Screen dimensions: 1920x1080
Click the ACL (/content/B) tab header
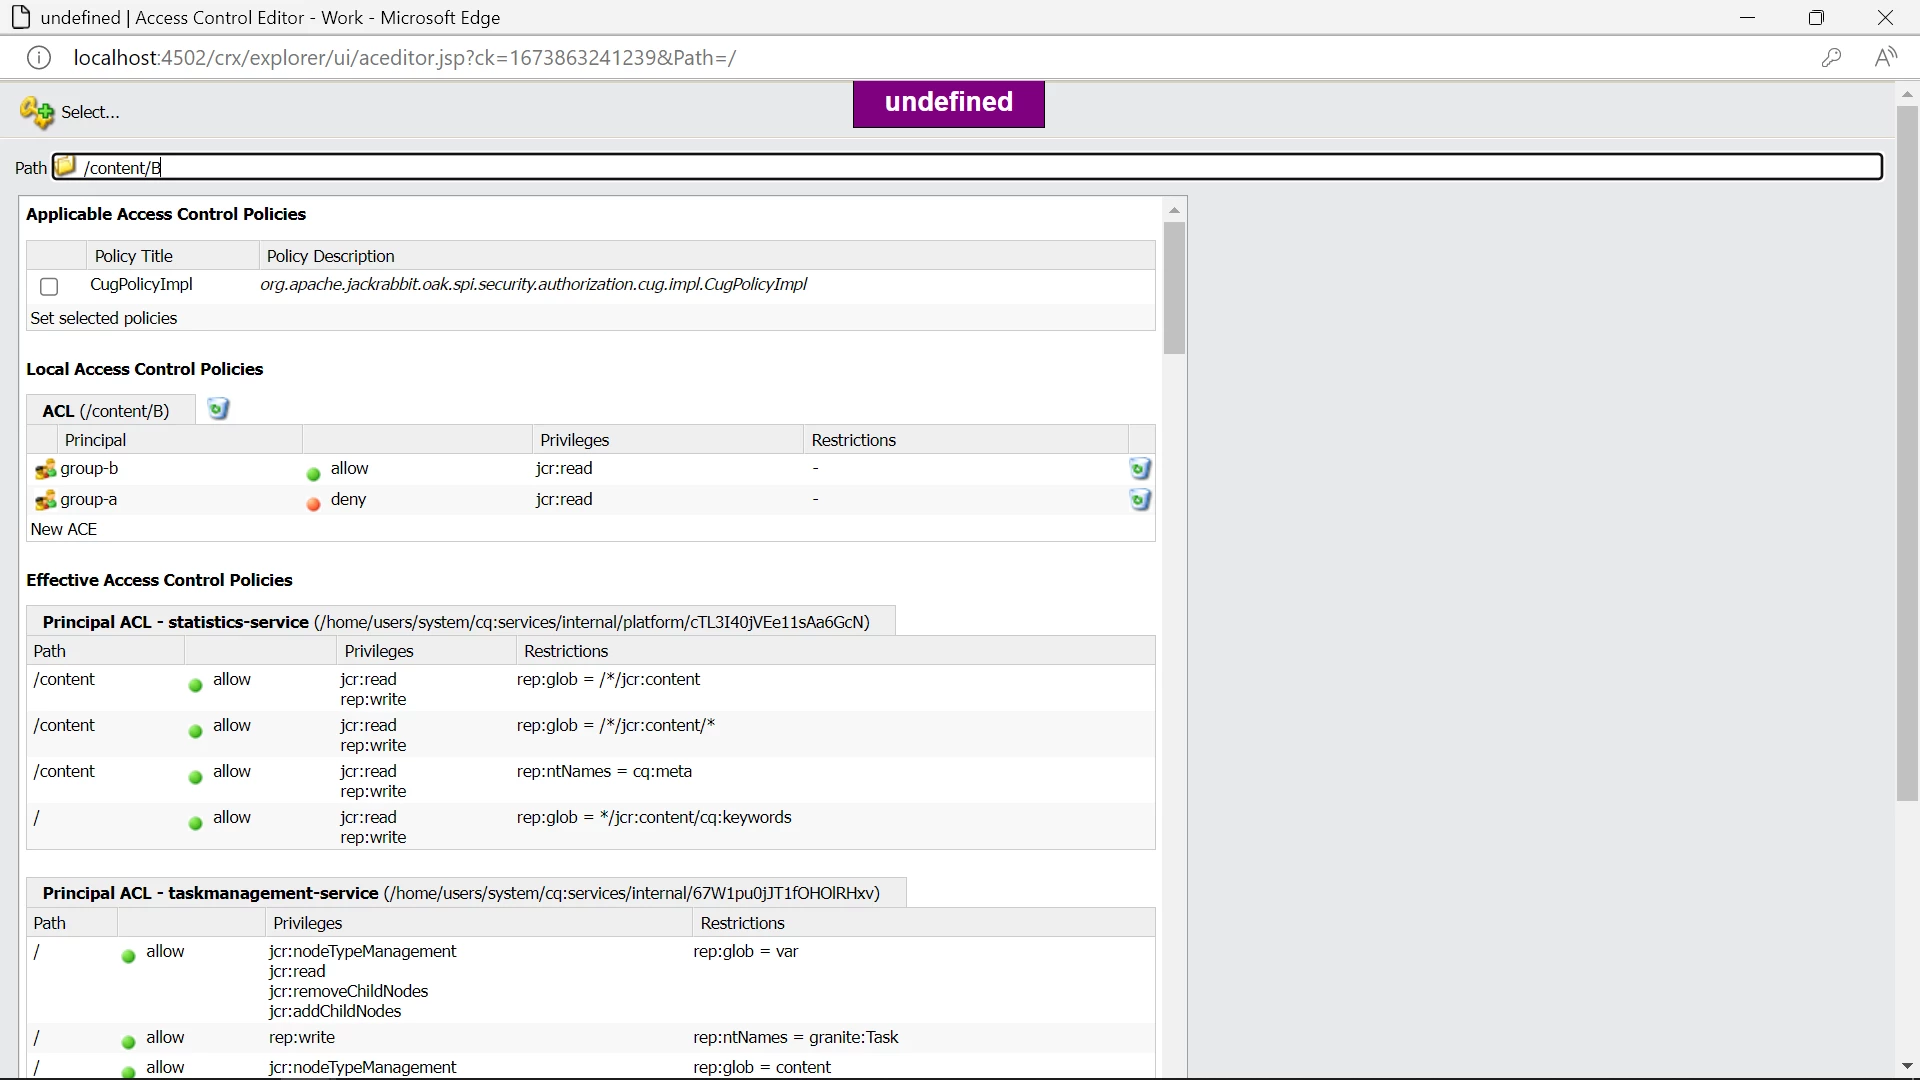pyautogui.click(x=106, y=411)
